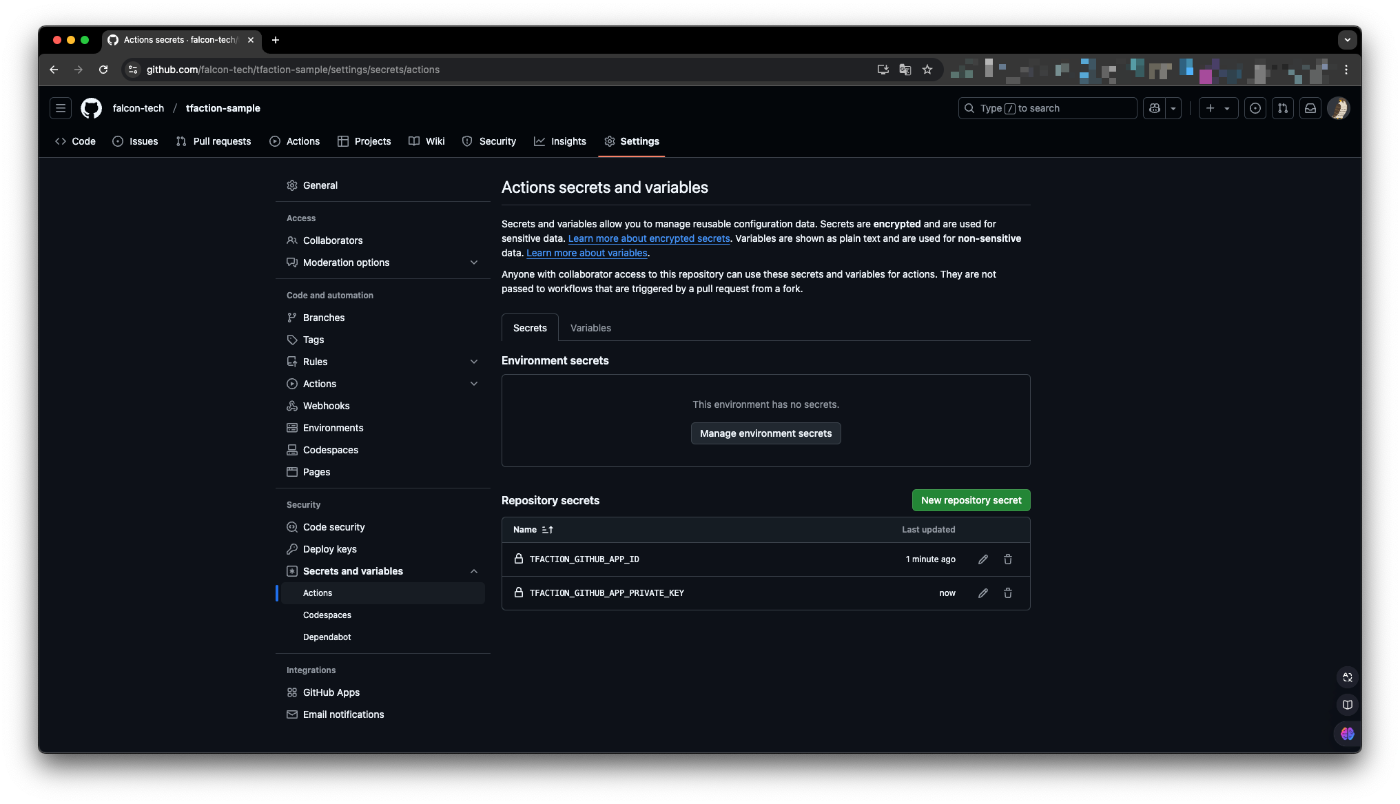Open the browser translate icon
Image resolution: width=1400 pixels, height=804 pixels.
coord(905,70)
